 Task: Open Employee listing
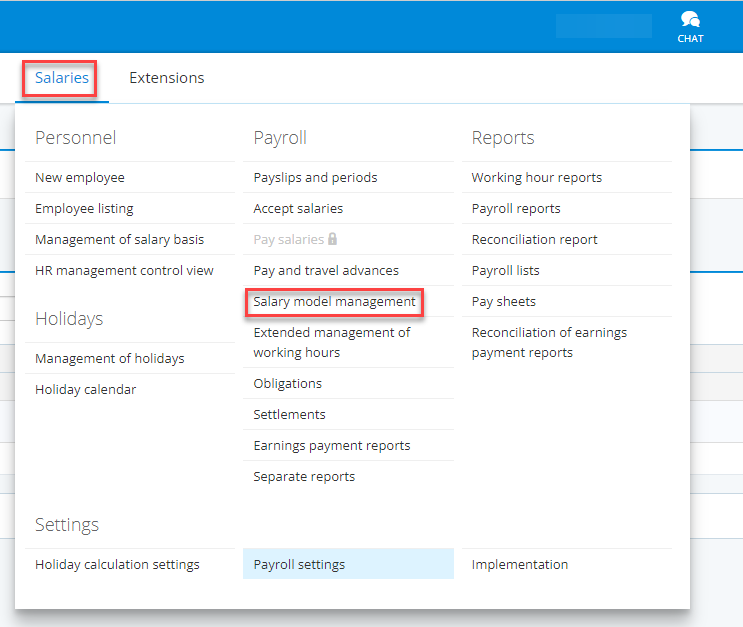coord(84,209)
